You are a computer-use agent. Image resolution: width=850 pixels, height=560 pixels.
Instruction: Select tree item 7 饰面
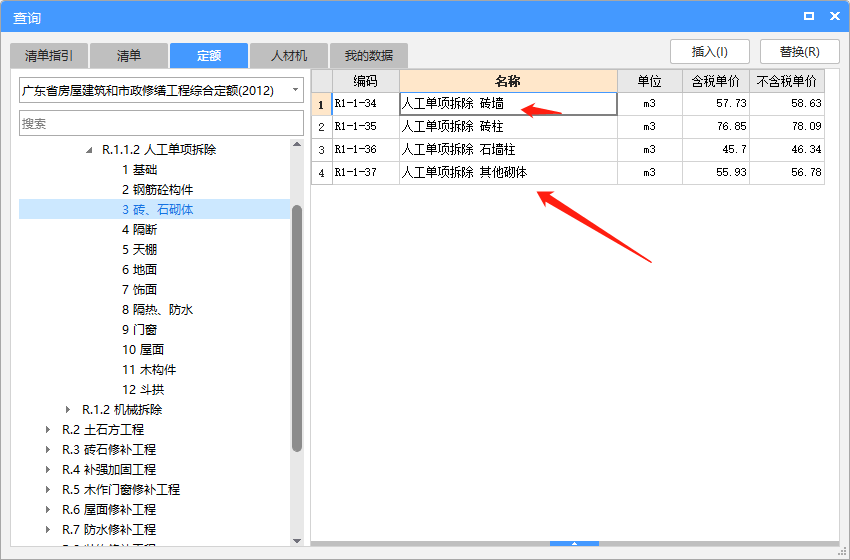[x=139, y=289]
